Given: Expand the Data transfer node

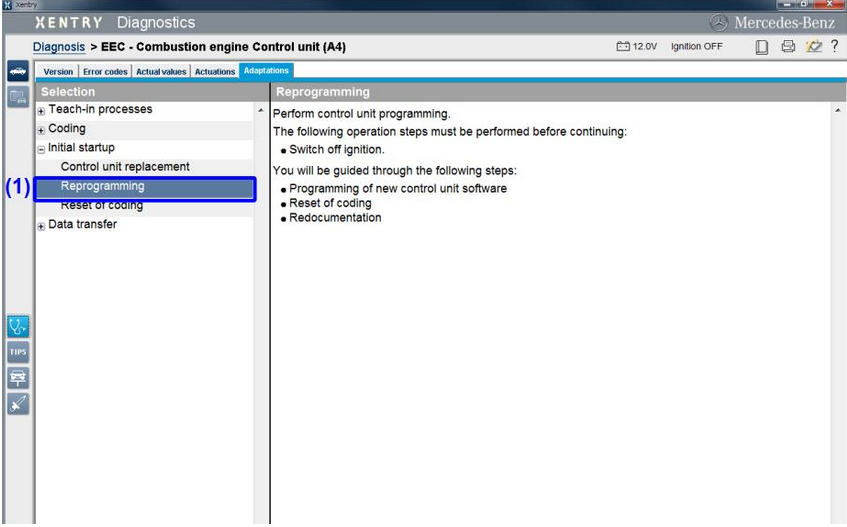Looking at the screenshot, I should 41,226.
